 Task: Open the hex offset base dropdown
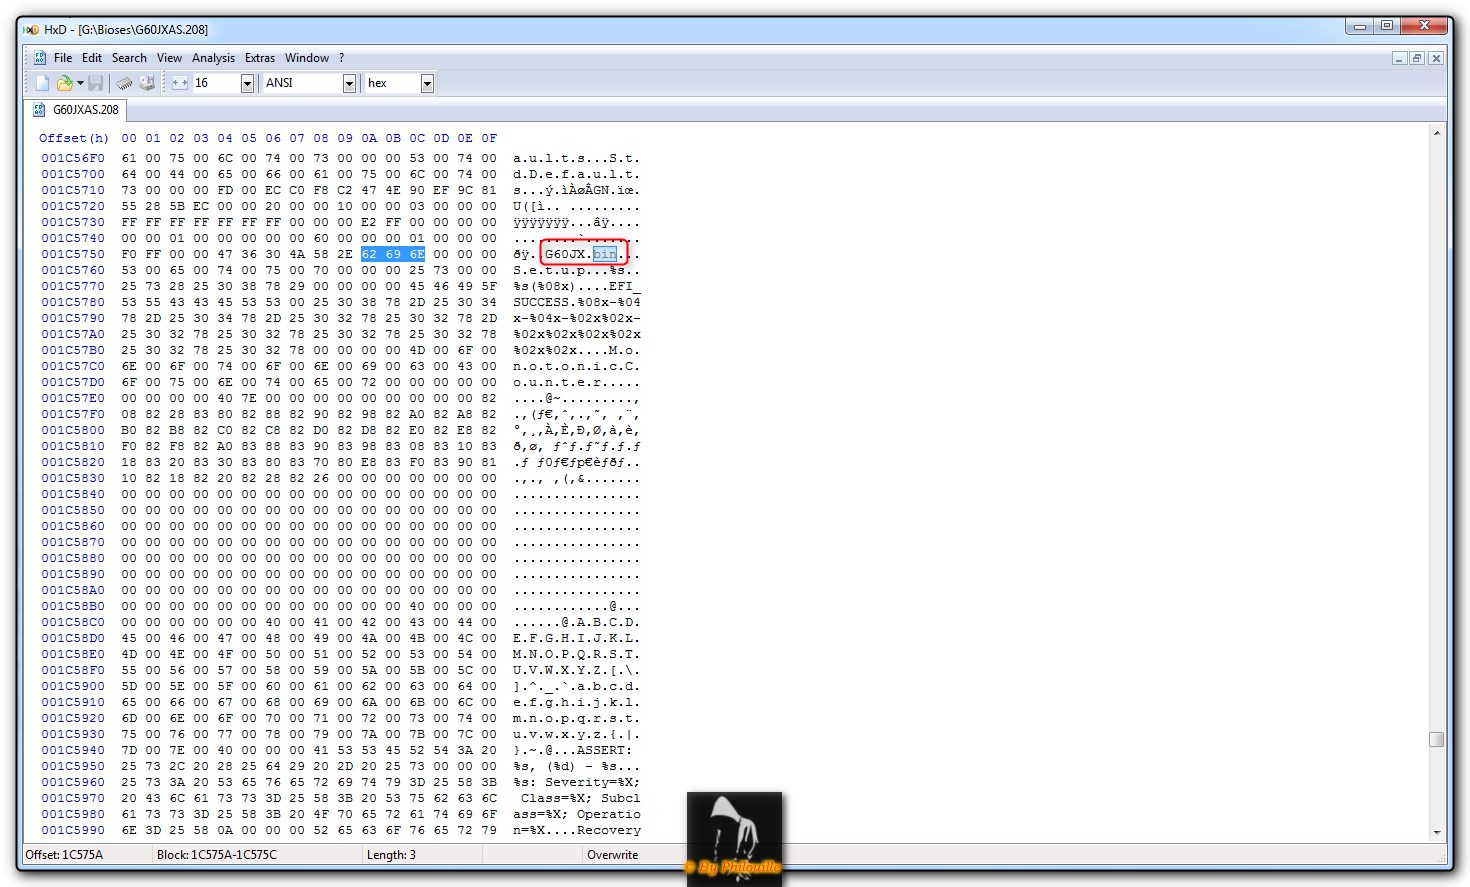(x=427, y=83)
